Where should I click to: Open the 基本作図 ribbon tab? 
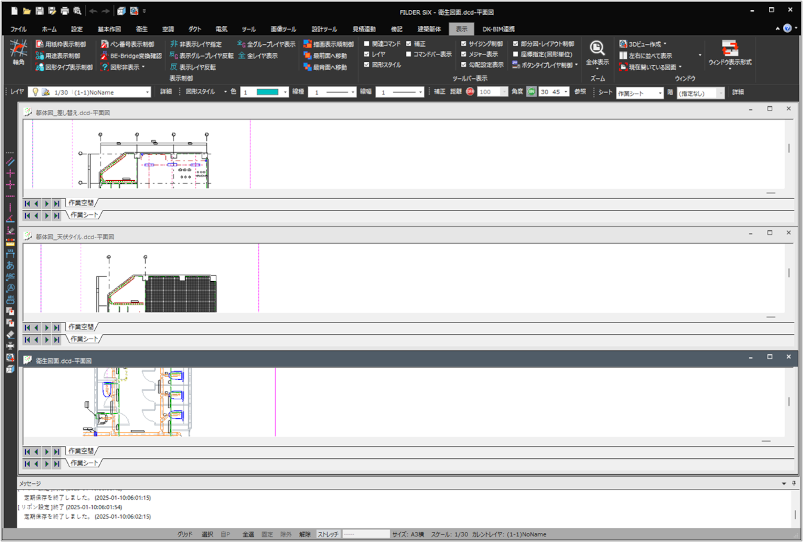pyautogui.click(x=110, y=29)
